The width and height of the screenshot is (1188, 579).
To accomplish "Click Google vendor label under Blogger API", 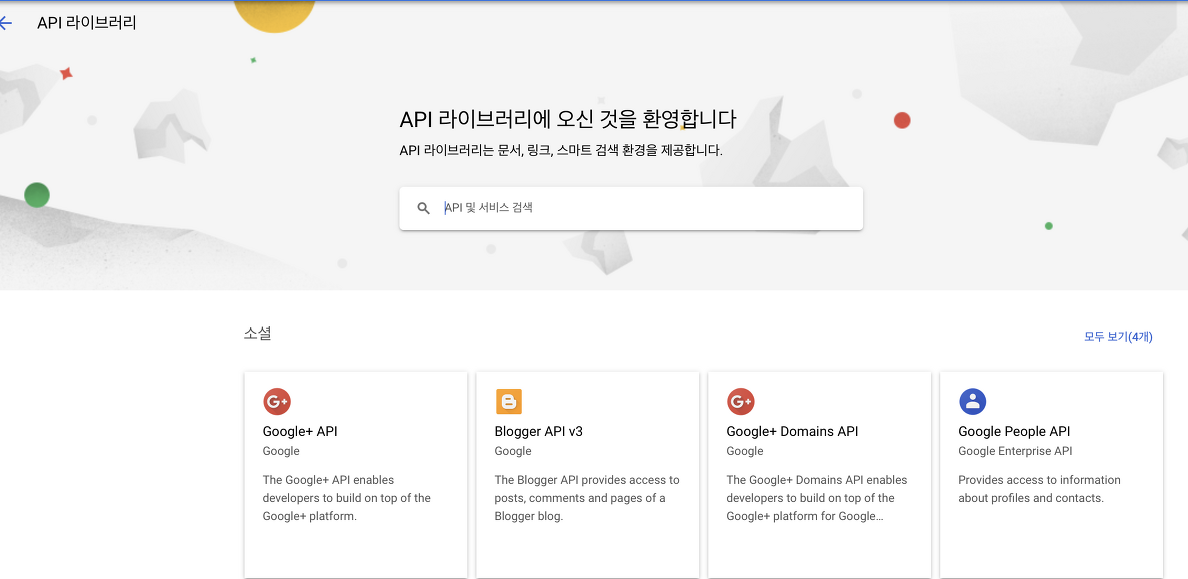I will 513,451.
